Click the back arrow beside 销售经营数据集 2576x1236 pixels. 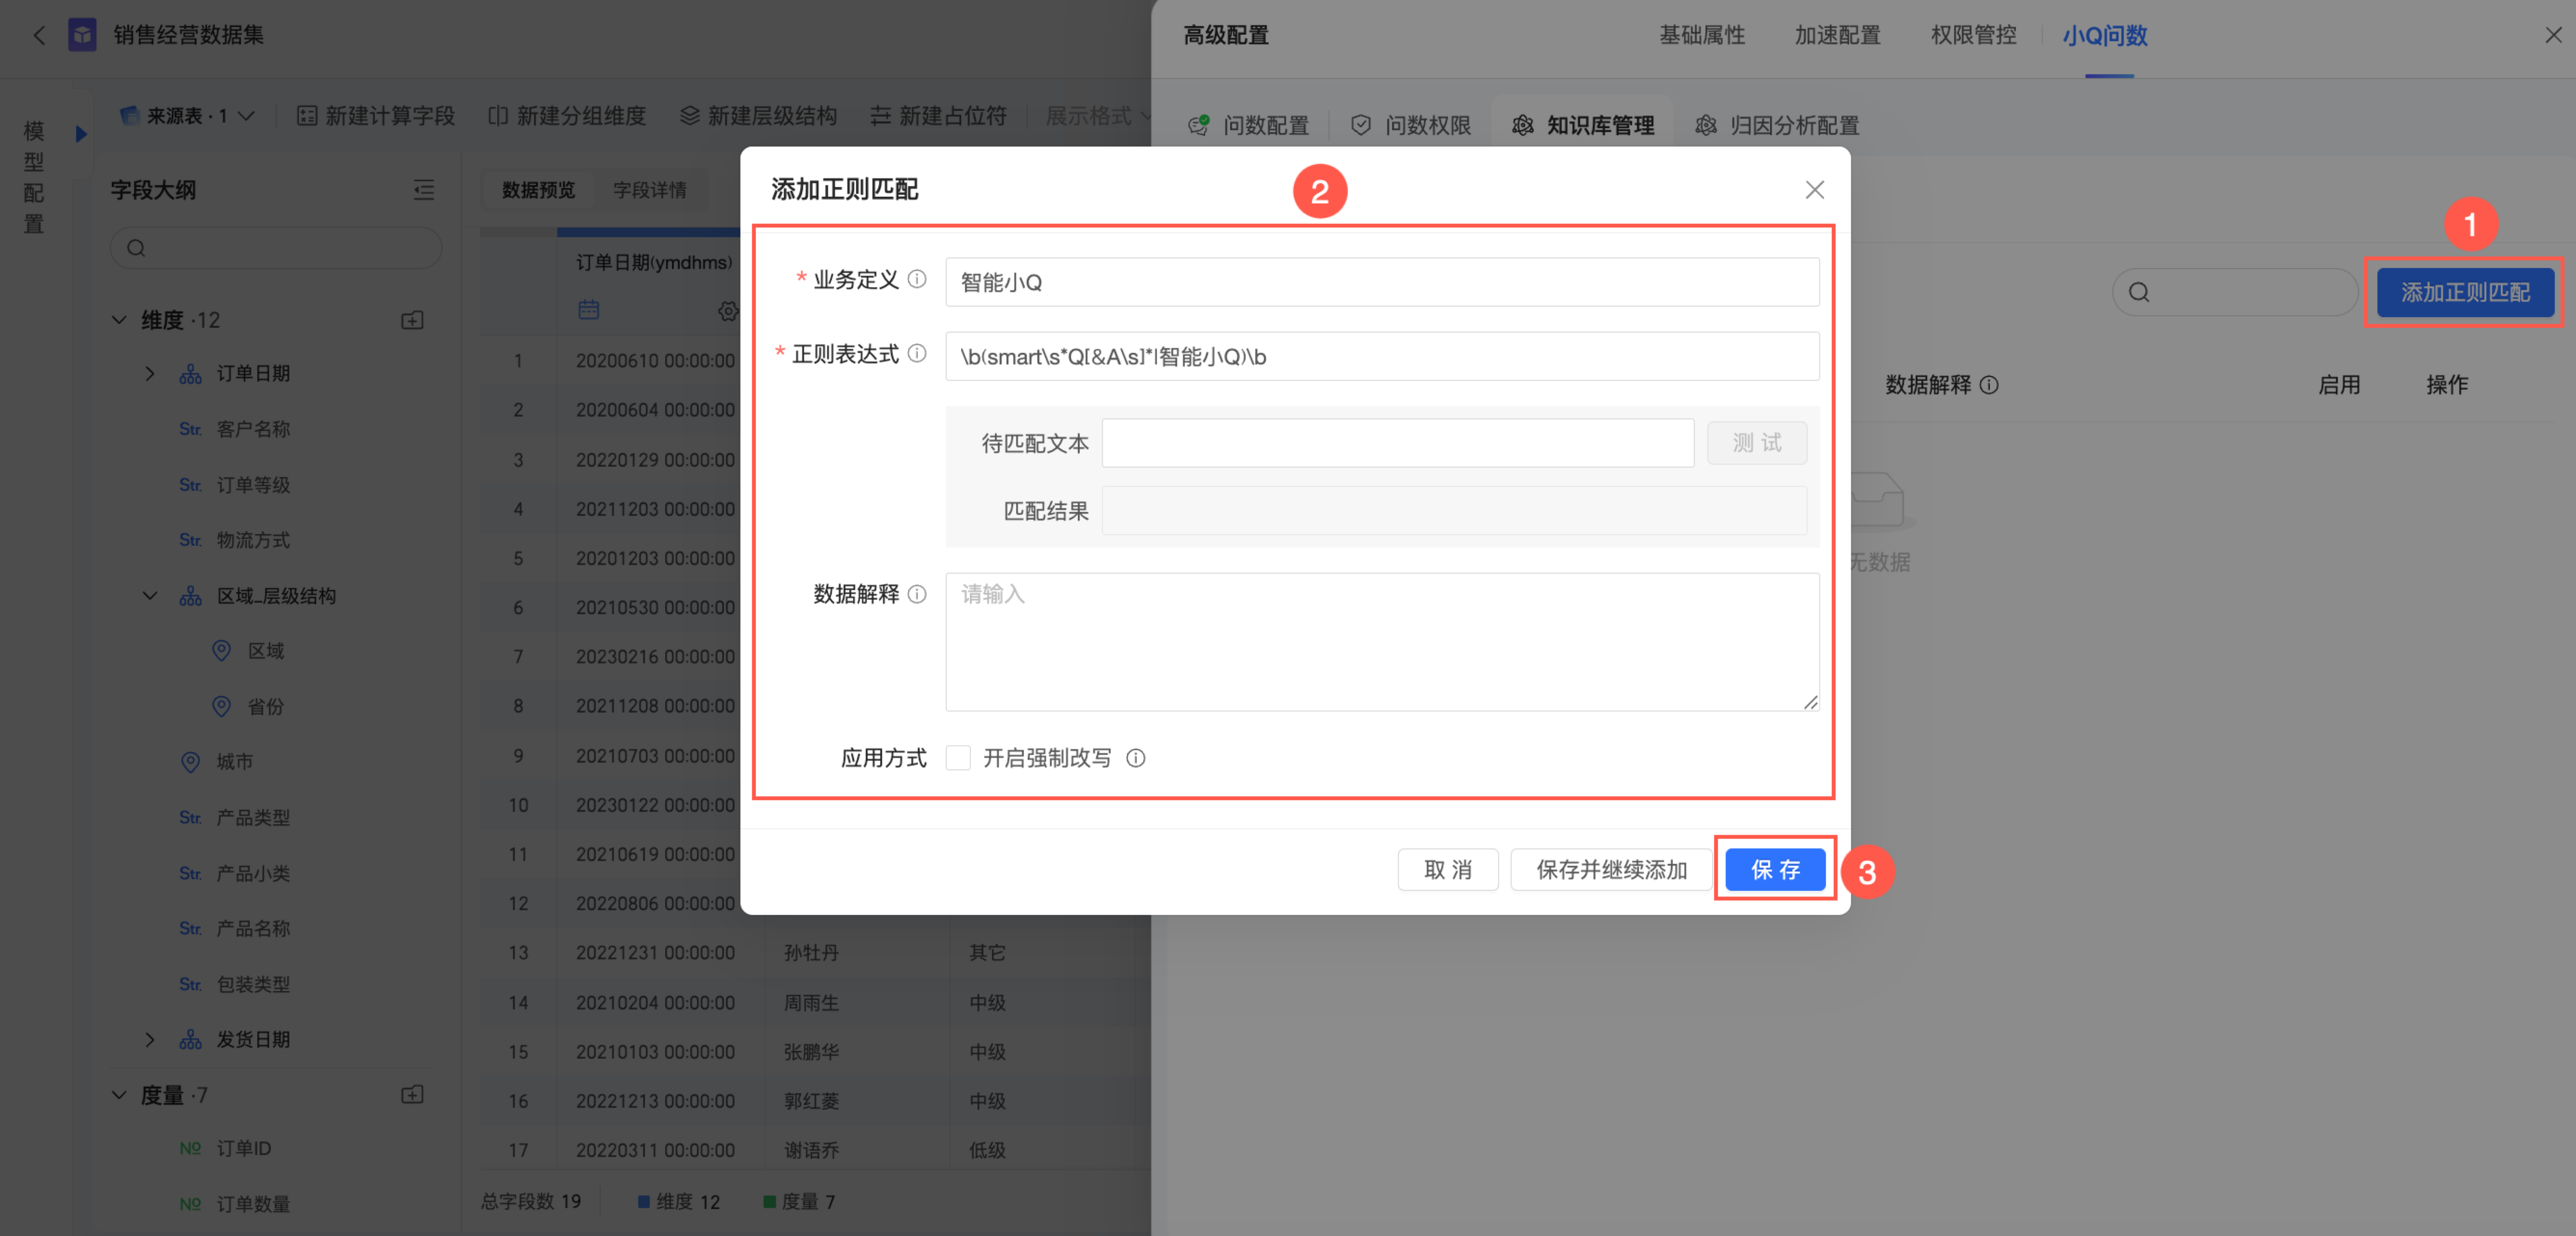[x=39, y=35]
